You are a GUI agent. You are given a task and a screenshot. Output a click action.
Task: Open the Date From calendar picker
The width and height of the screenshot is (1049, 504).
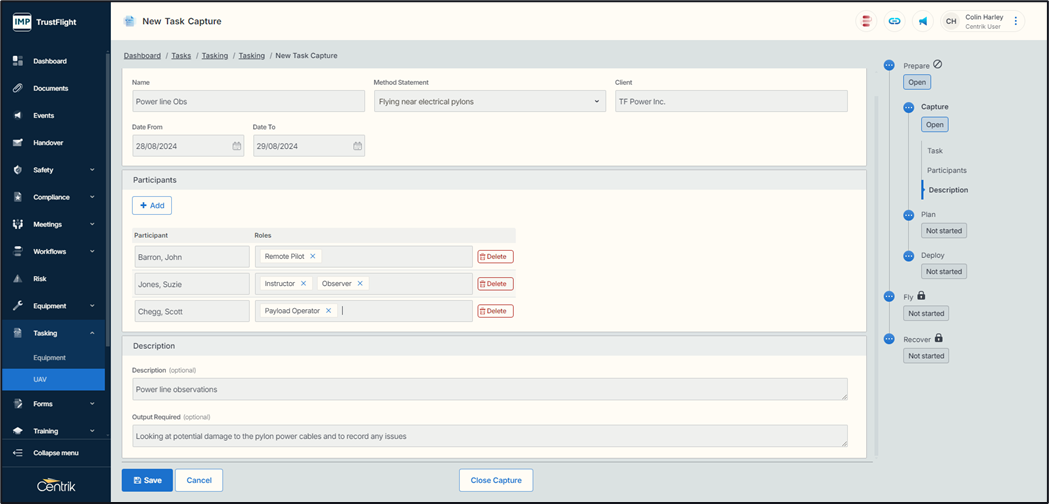(x=237, y=146)
